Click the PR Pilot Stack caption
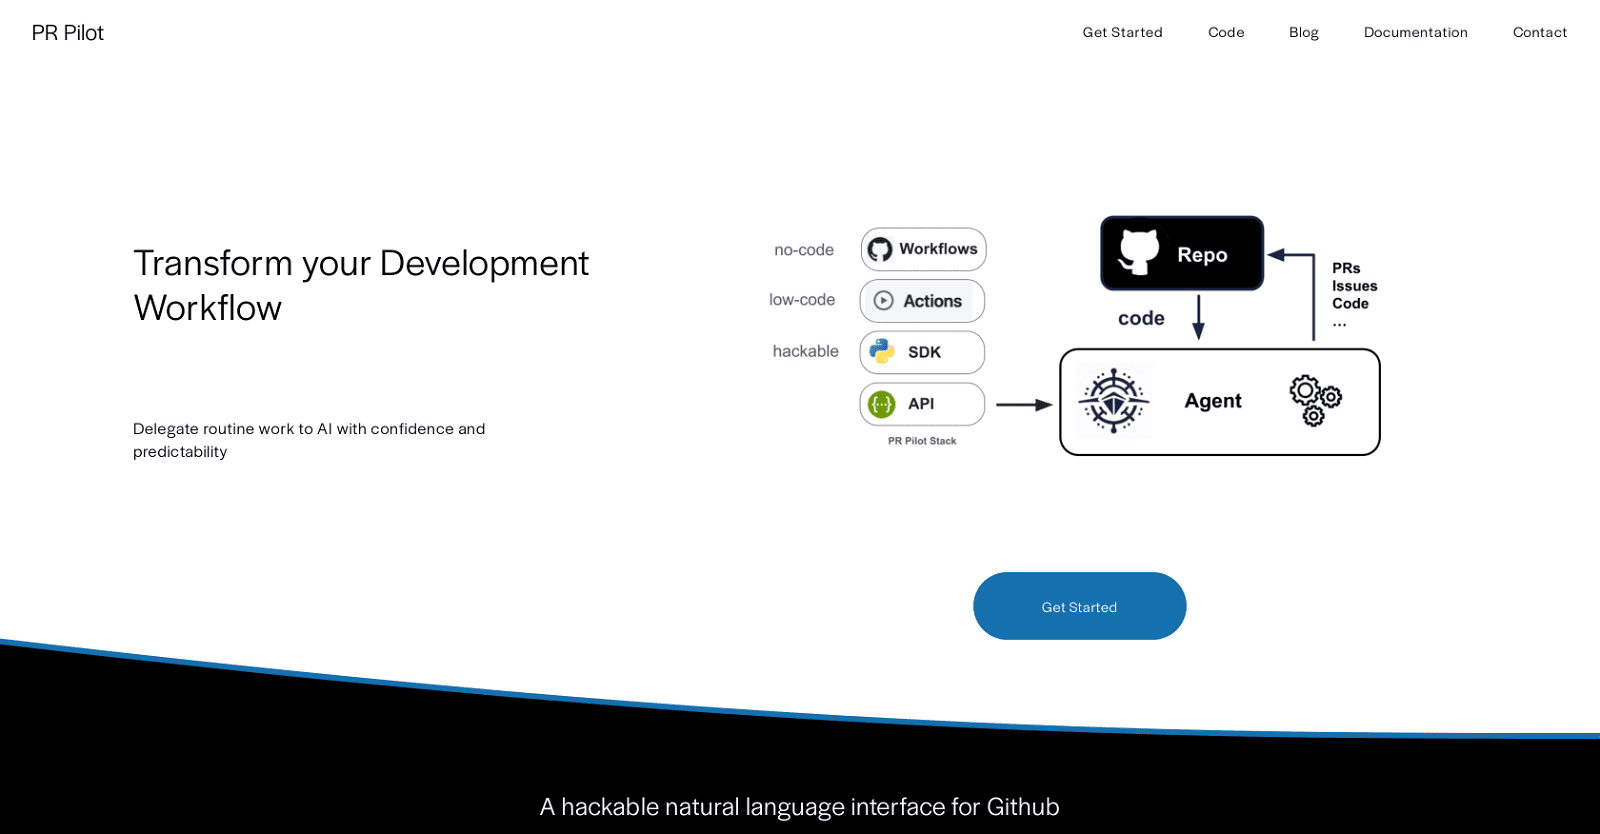Screen dimensions: 1600x834 click(922, 441)
